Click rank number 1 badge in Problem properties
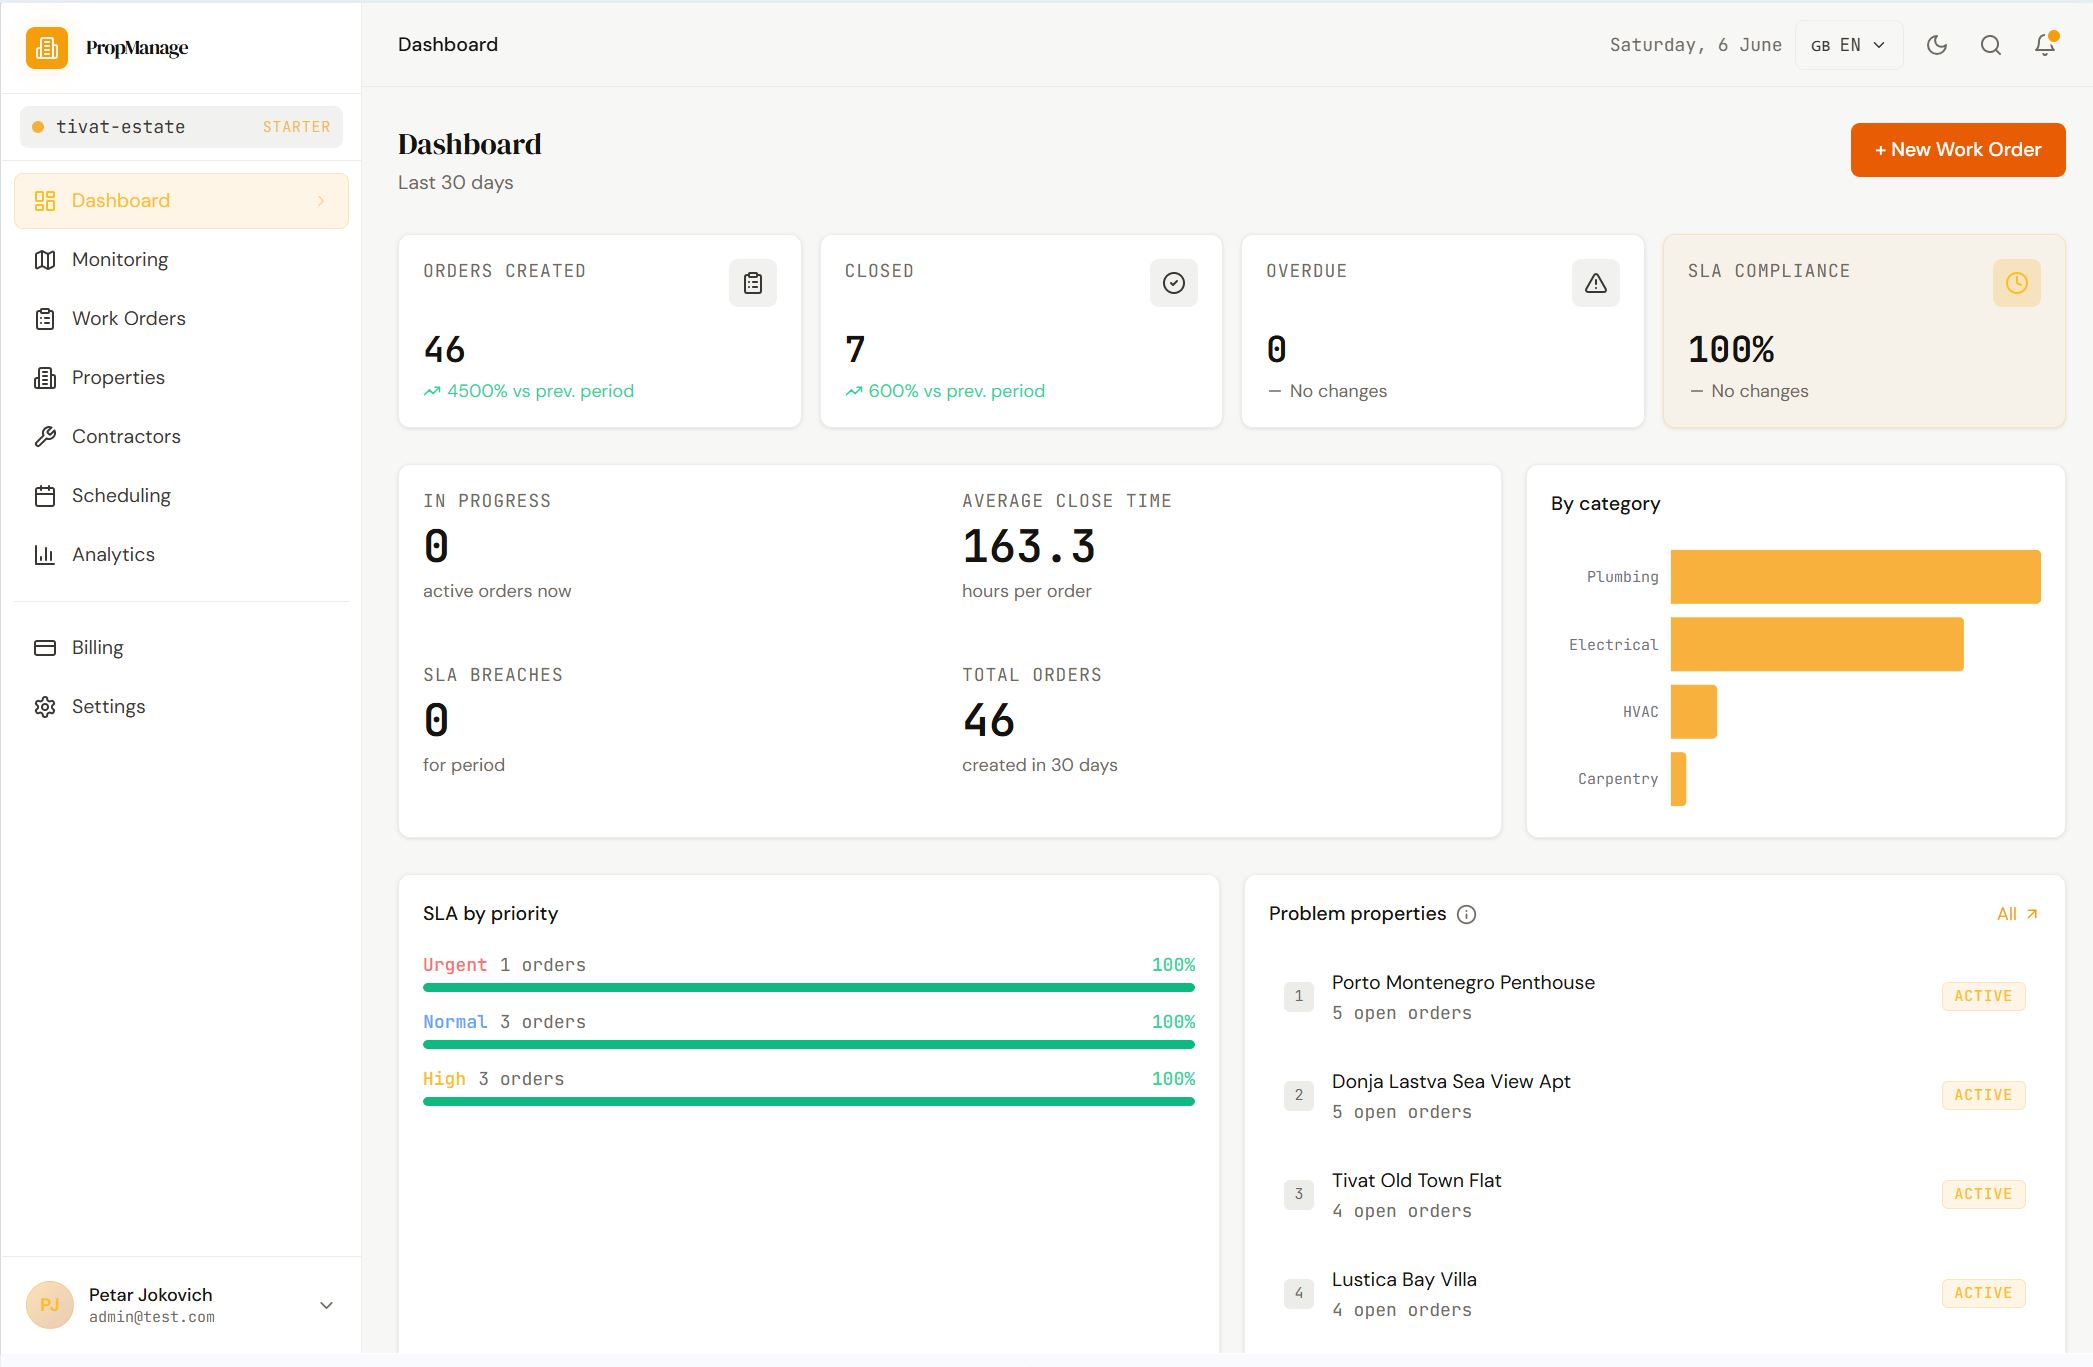Screen dimensions: 2093x1367 tap(1299, 997)
